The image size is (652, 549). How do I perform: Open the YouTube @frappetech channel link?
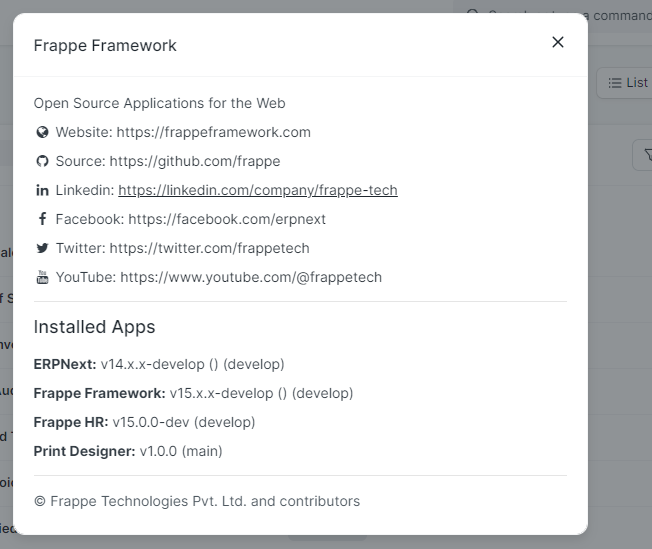(x=251, y=277)
